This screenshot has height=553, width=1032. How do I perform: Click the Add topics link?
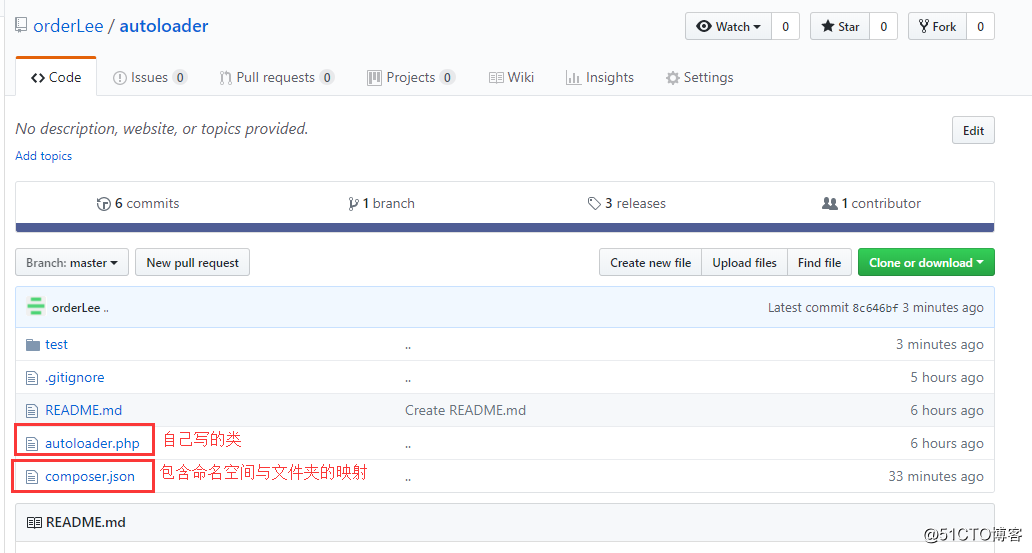[43, 156]
